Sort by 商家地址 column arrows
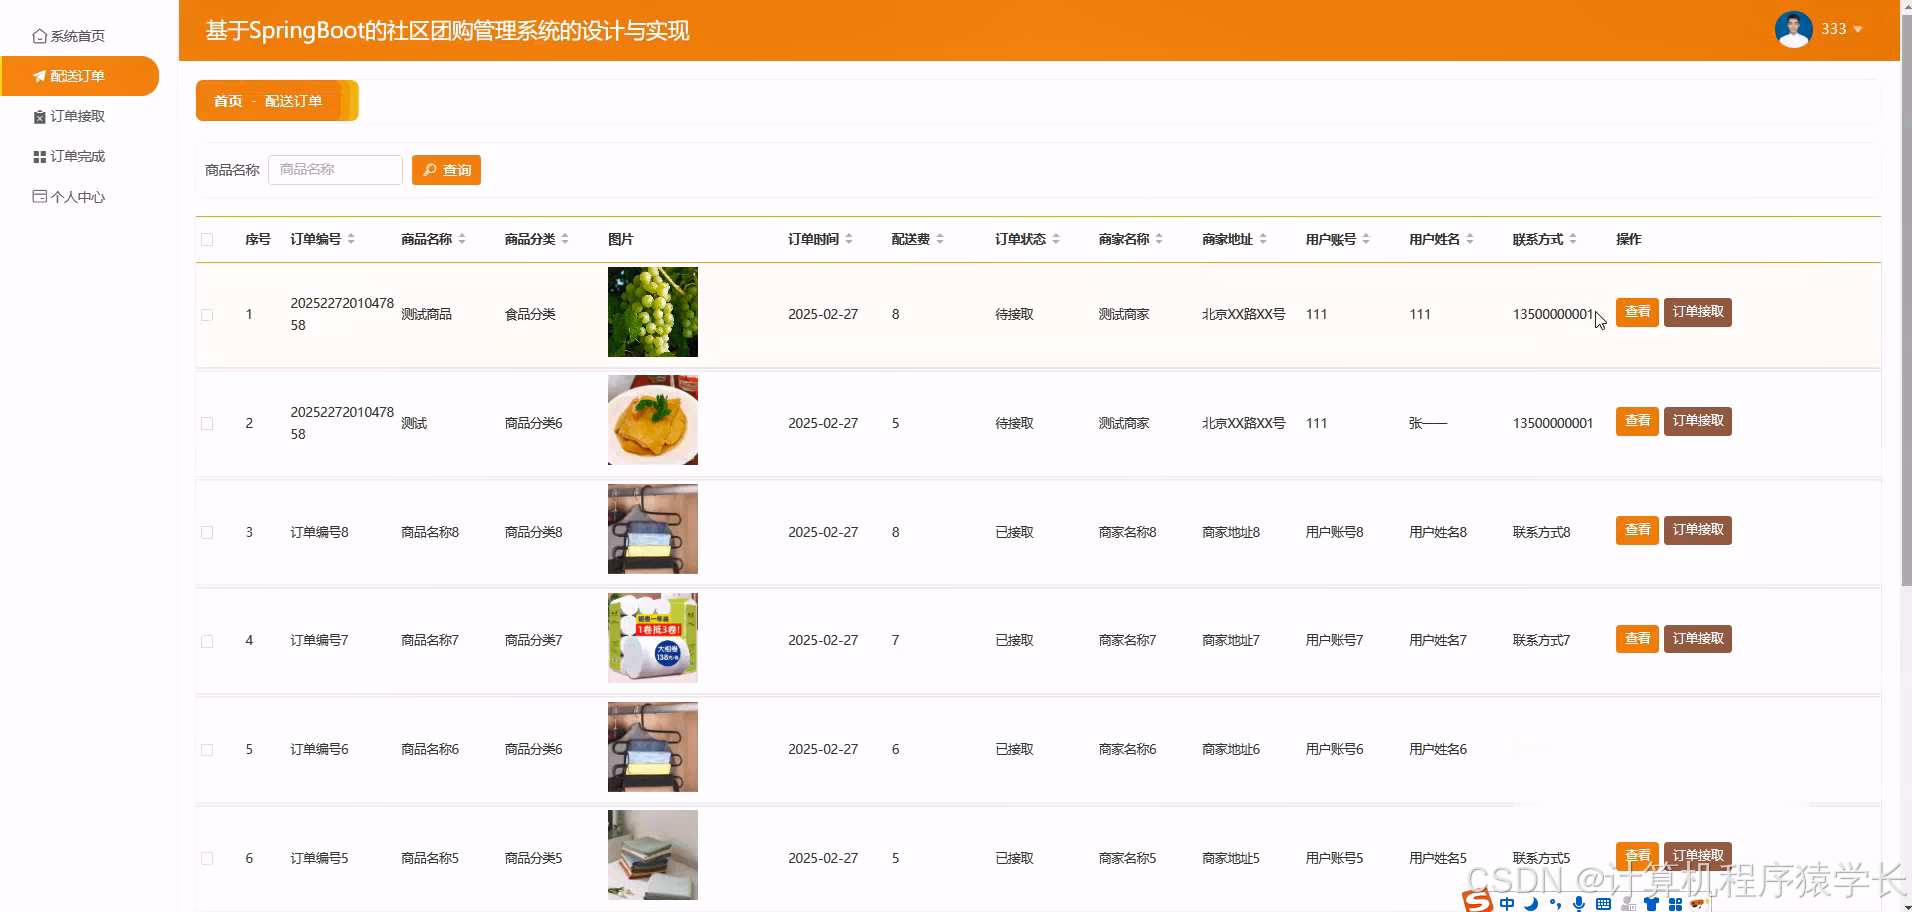The image size is (1912, 912). click(x=1263, y=239)
